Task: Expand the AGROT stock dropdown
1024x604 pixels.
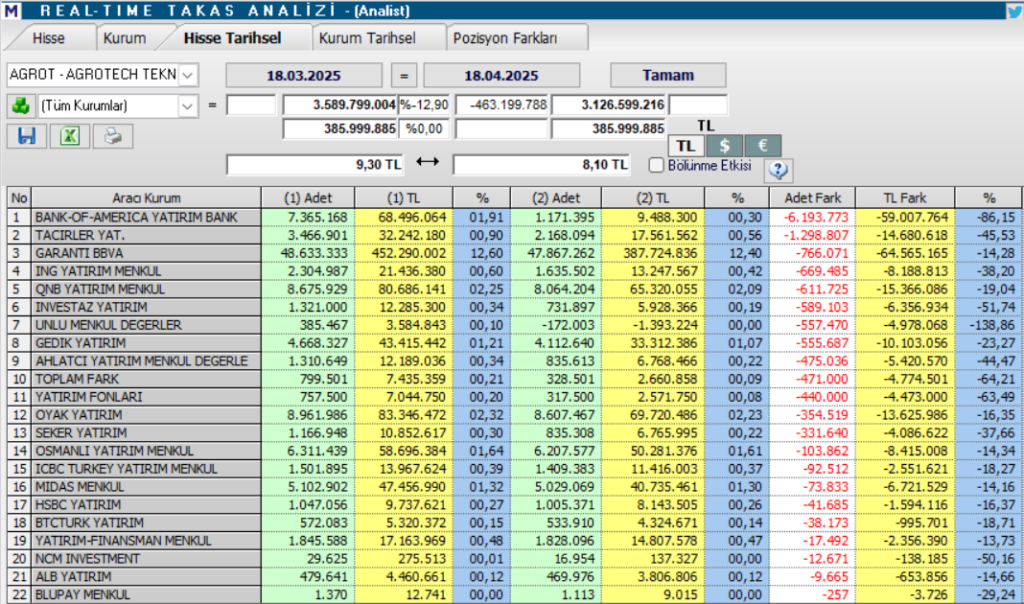Action: point(187,75)
